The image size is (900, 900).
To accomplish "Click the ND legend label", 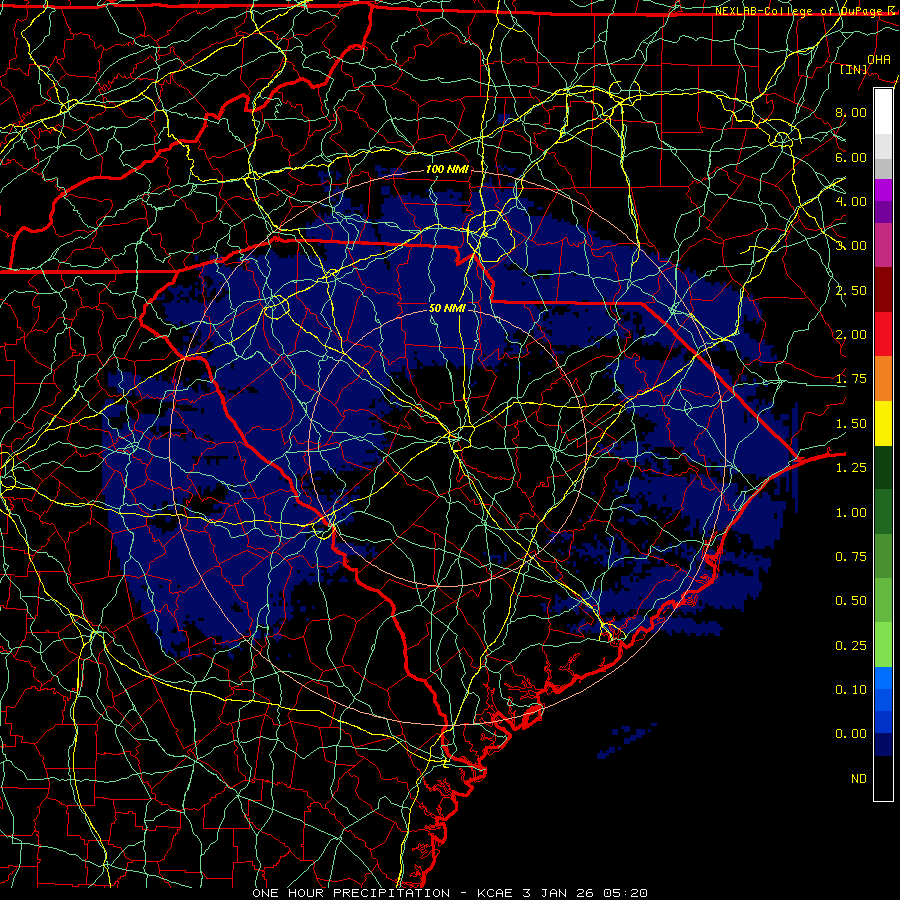I will (x=859, y=779).
